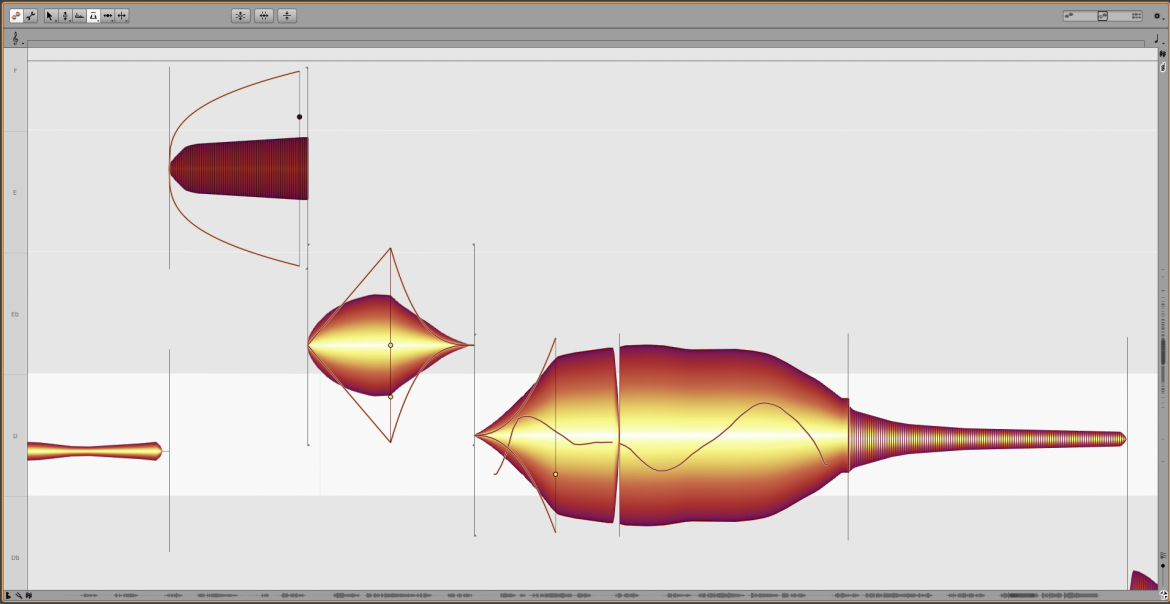This screenshot has width=1170, height=604.
Task: Open the Main tool sub-tool arrow
Action: (x=56, y=20)
